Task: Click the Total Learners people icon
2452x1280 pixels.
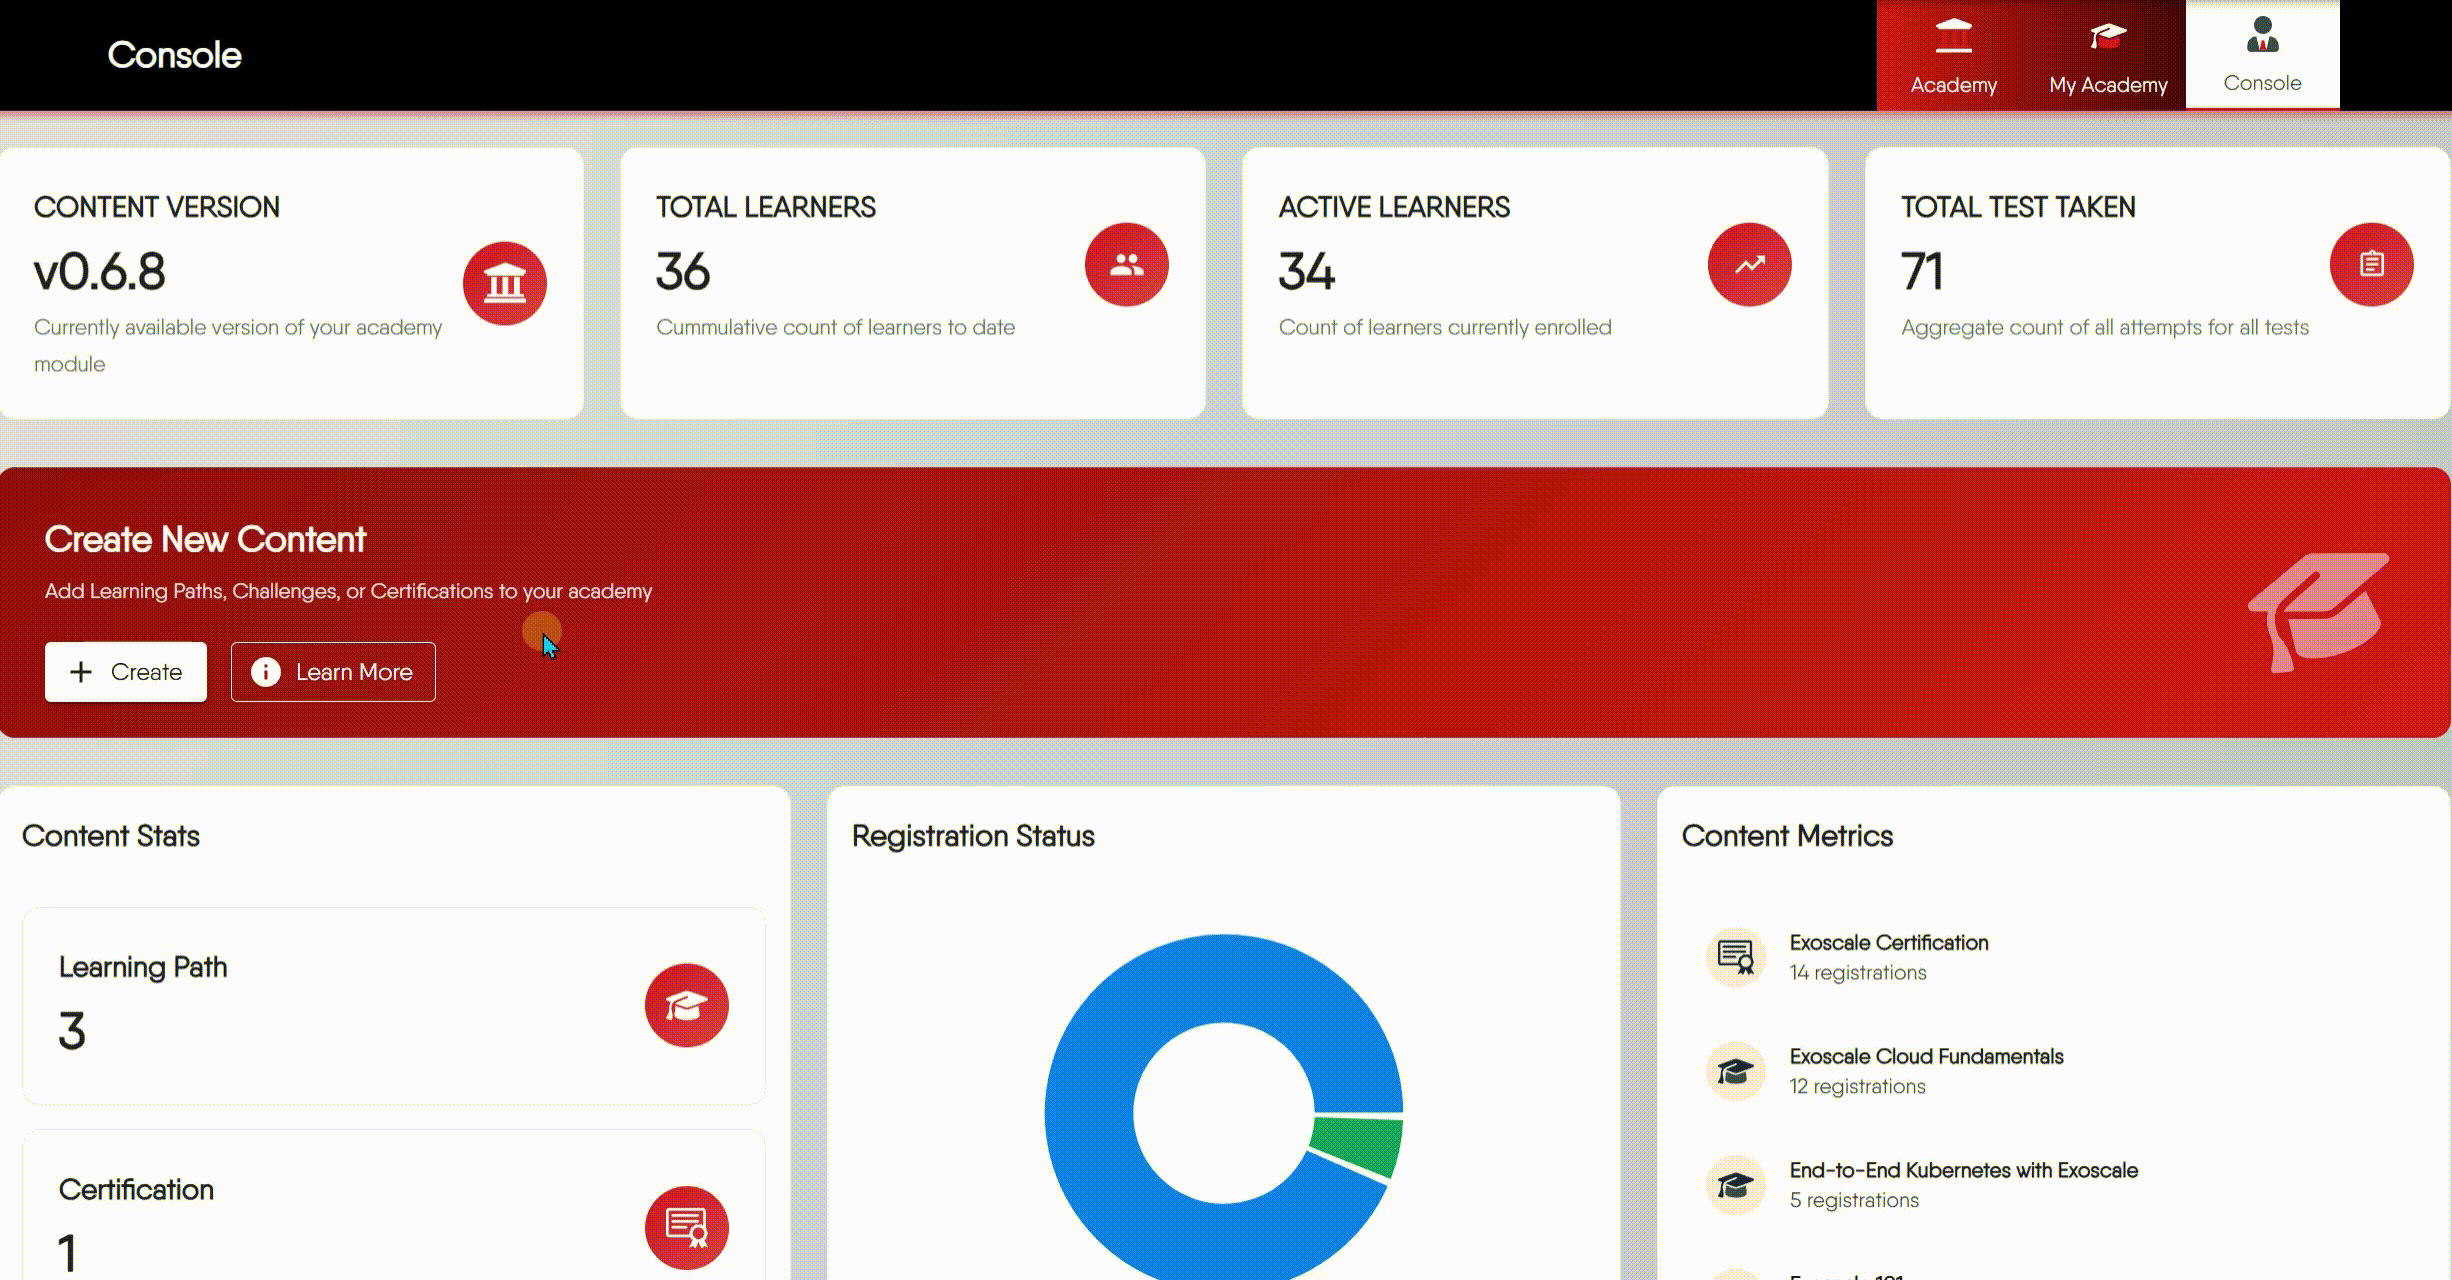Action: pos(1127,264)
